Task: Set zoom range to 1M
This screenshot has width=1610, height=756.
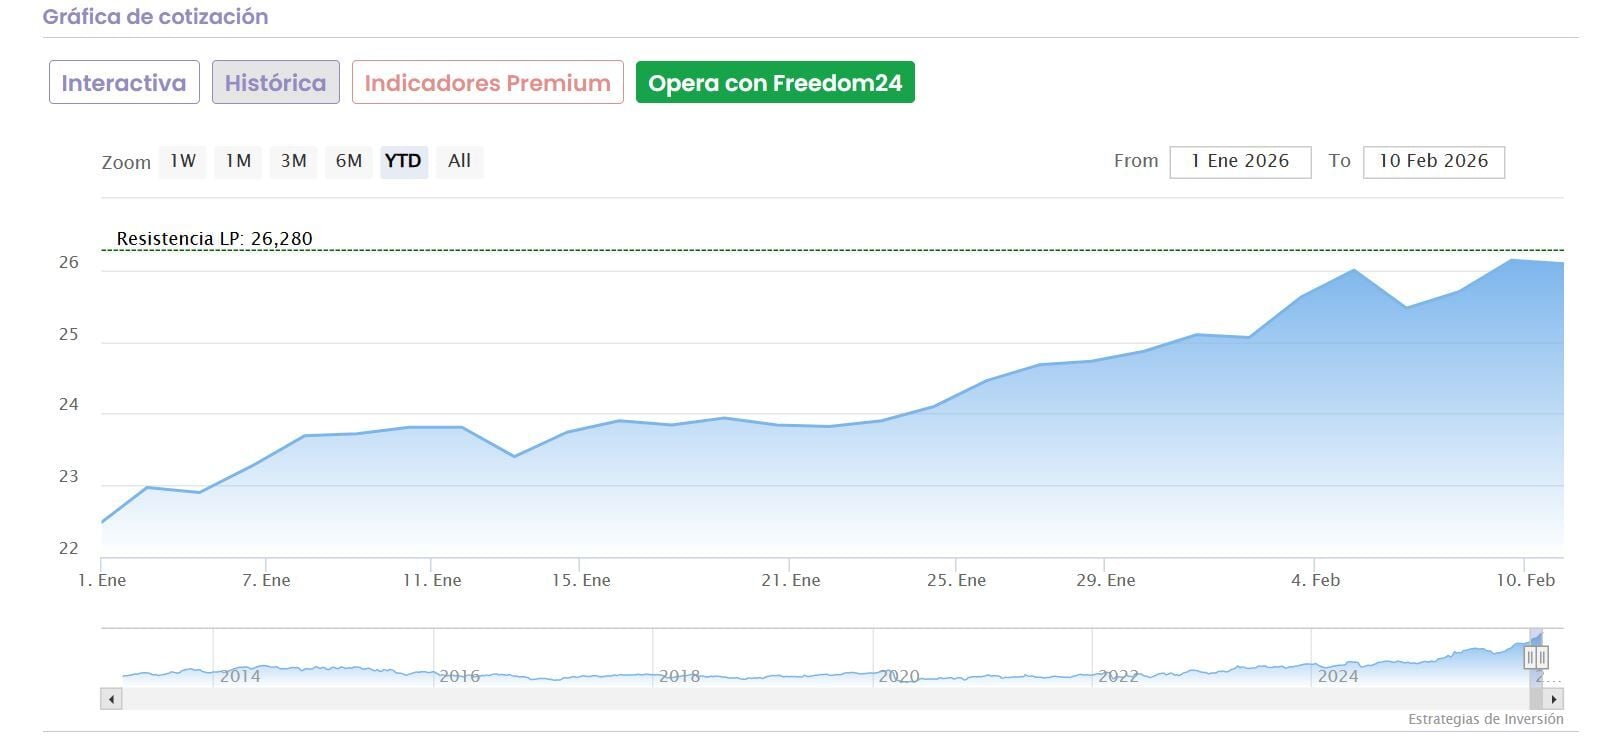Action: click(x=238, y=161)
